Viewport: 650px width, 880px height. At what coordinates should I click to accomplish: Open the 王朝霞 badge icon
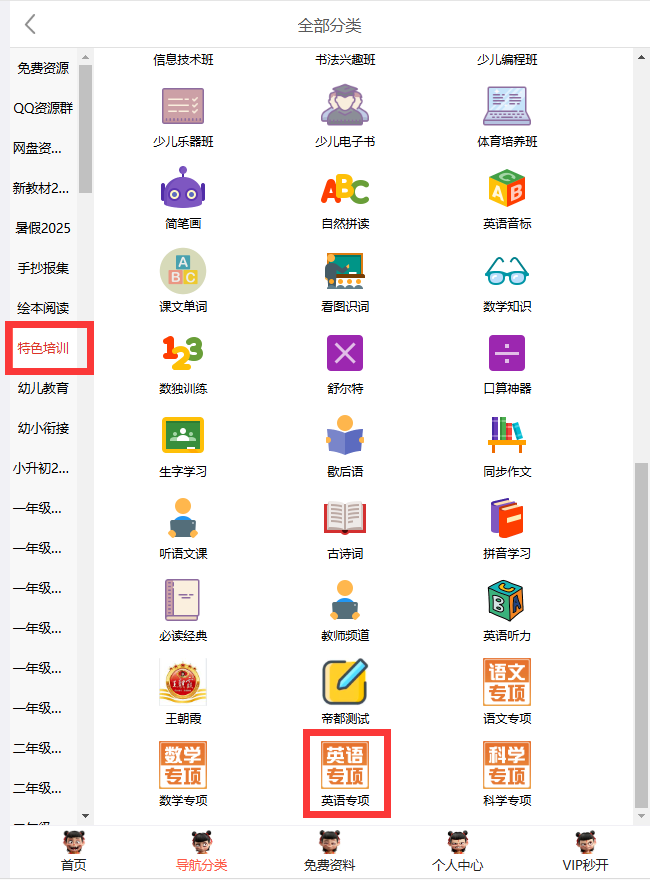point(183,683)
